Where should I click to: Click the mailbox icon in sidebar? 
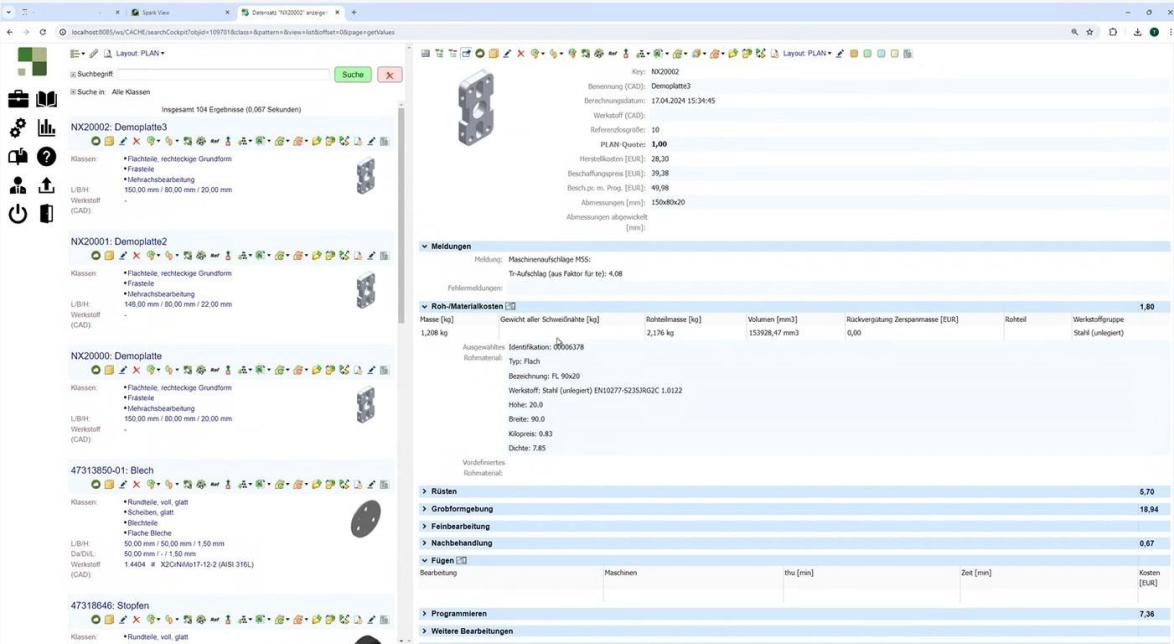[x=18, y=157]
